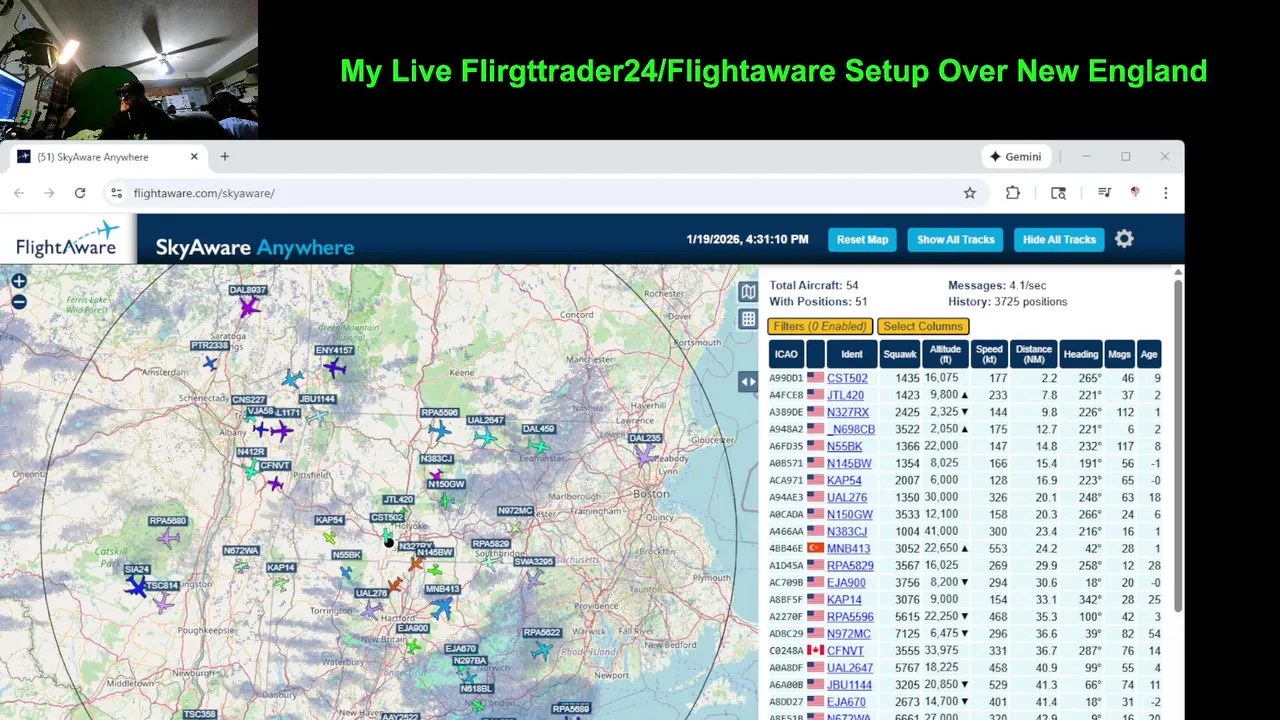This screenshot has width=1280, height=720.
Task: Reload the page with refresh icon
Action: point(80,193)
